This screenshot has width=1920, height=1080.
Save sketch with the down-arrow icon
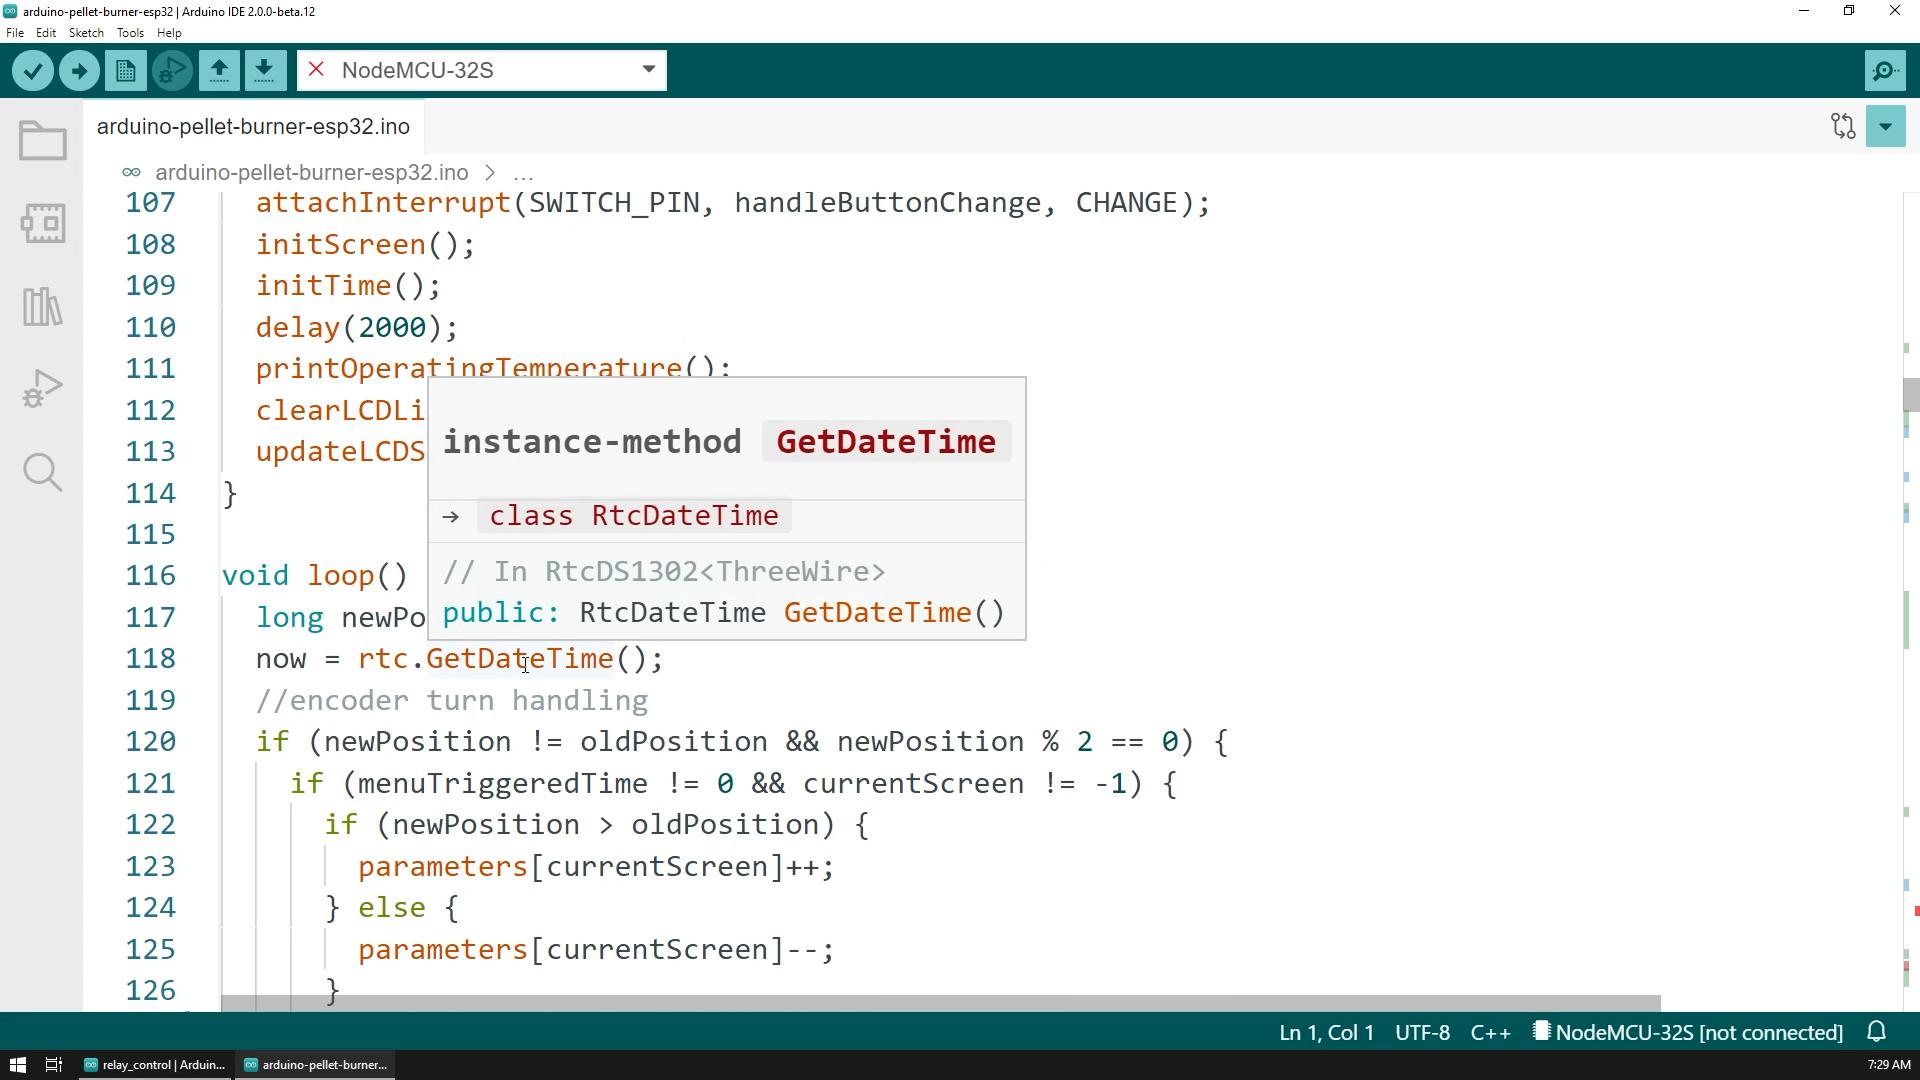(x=264, y=71)
